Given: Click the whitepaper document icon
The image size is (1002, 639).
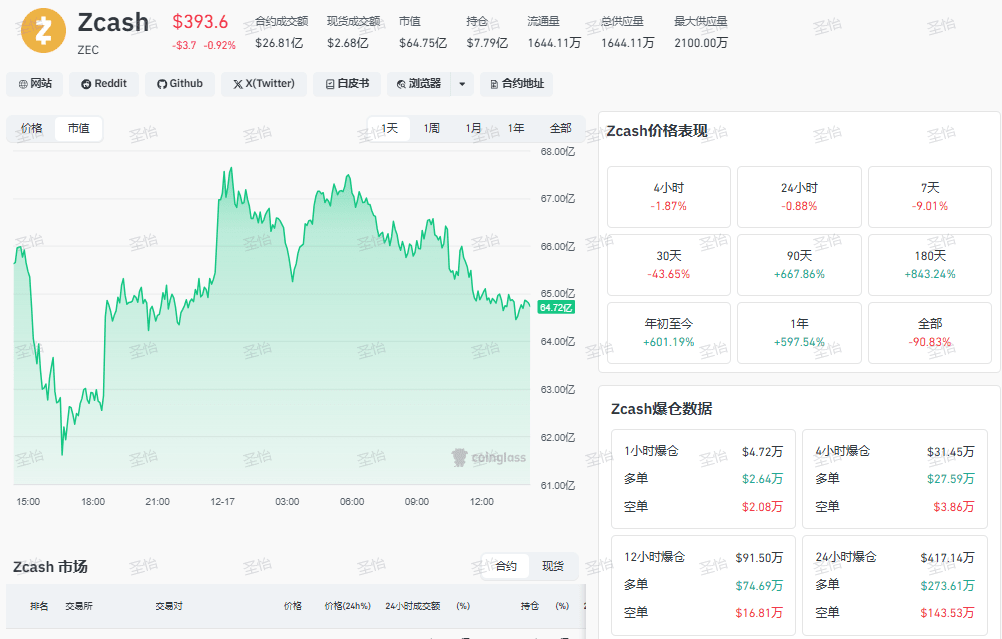Looking at the screenshot, I should click(x=330, y=84).
